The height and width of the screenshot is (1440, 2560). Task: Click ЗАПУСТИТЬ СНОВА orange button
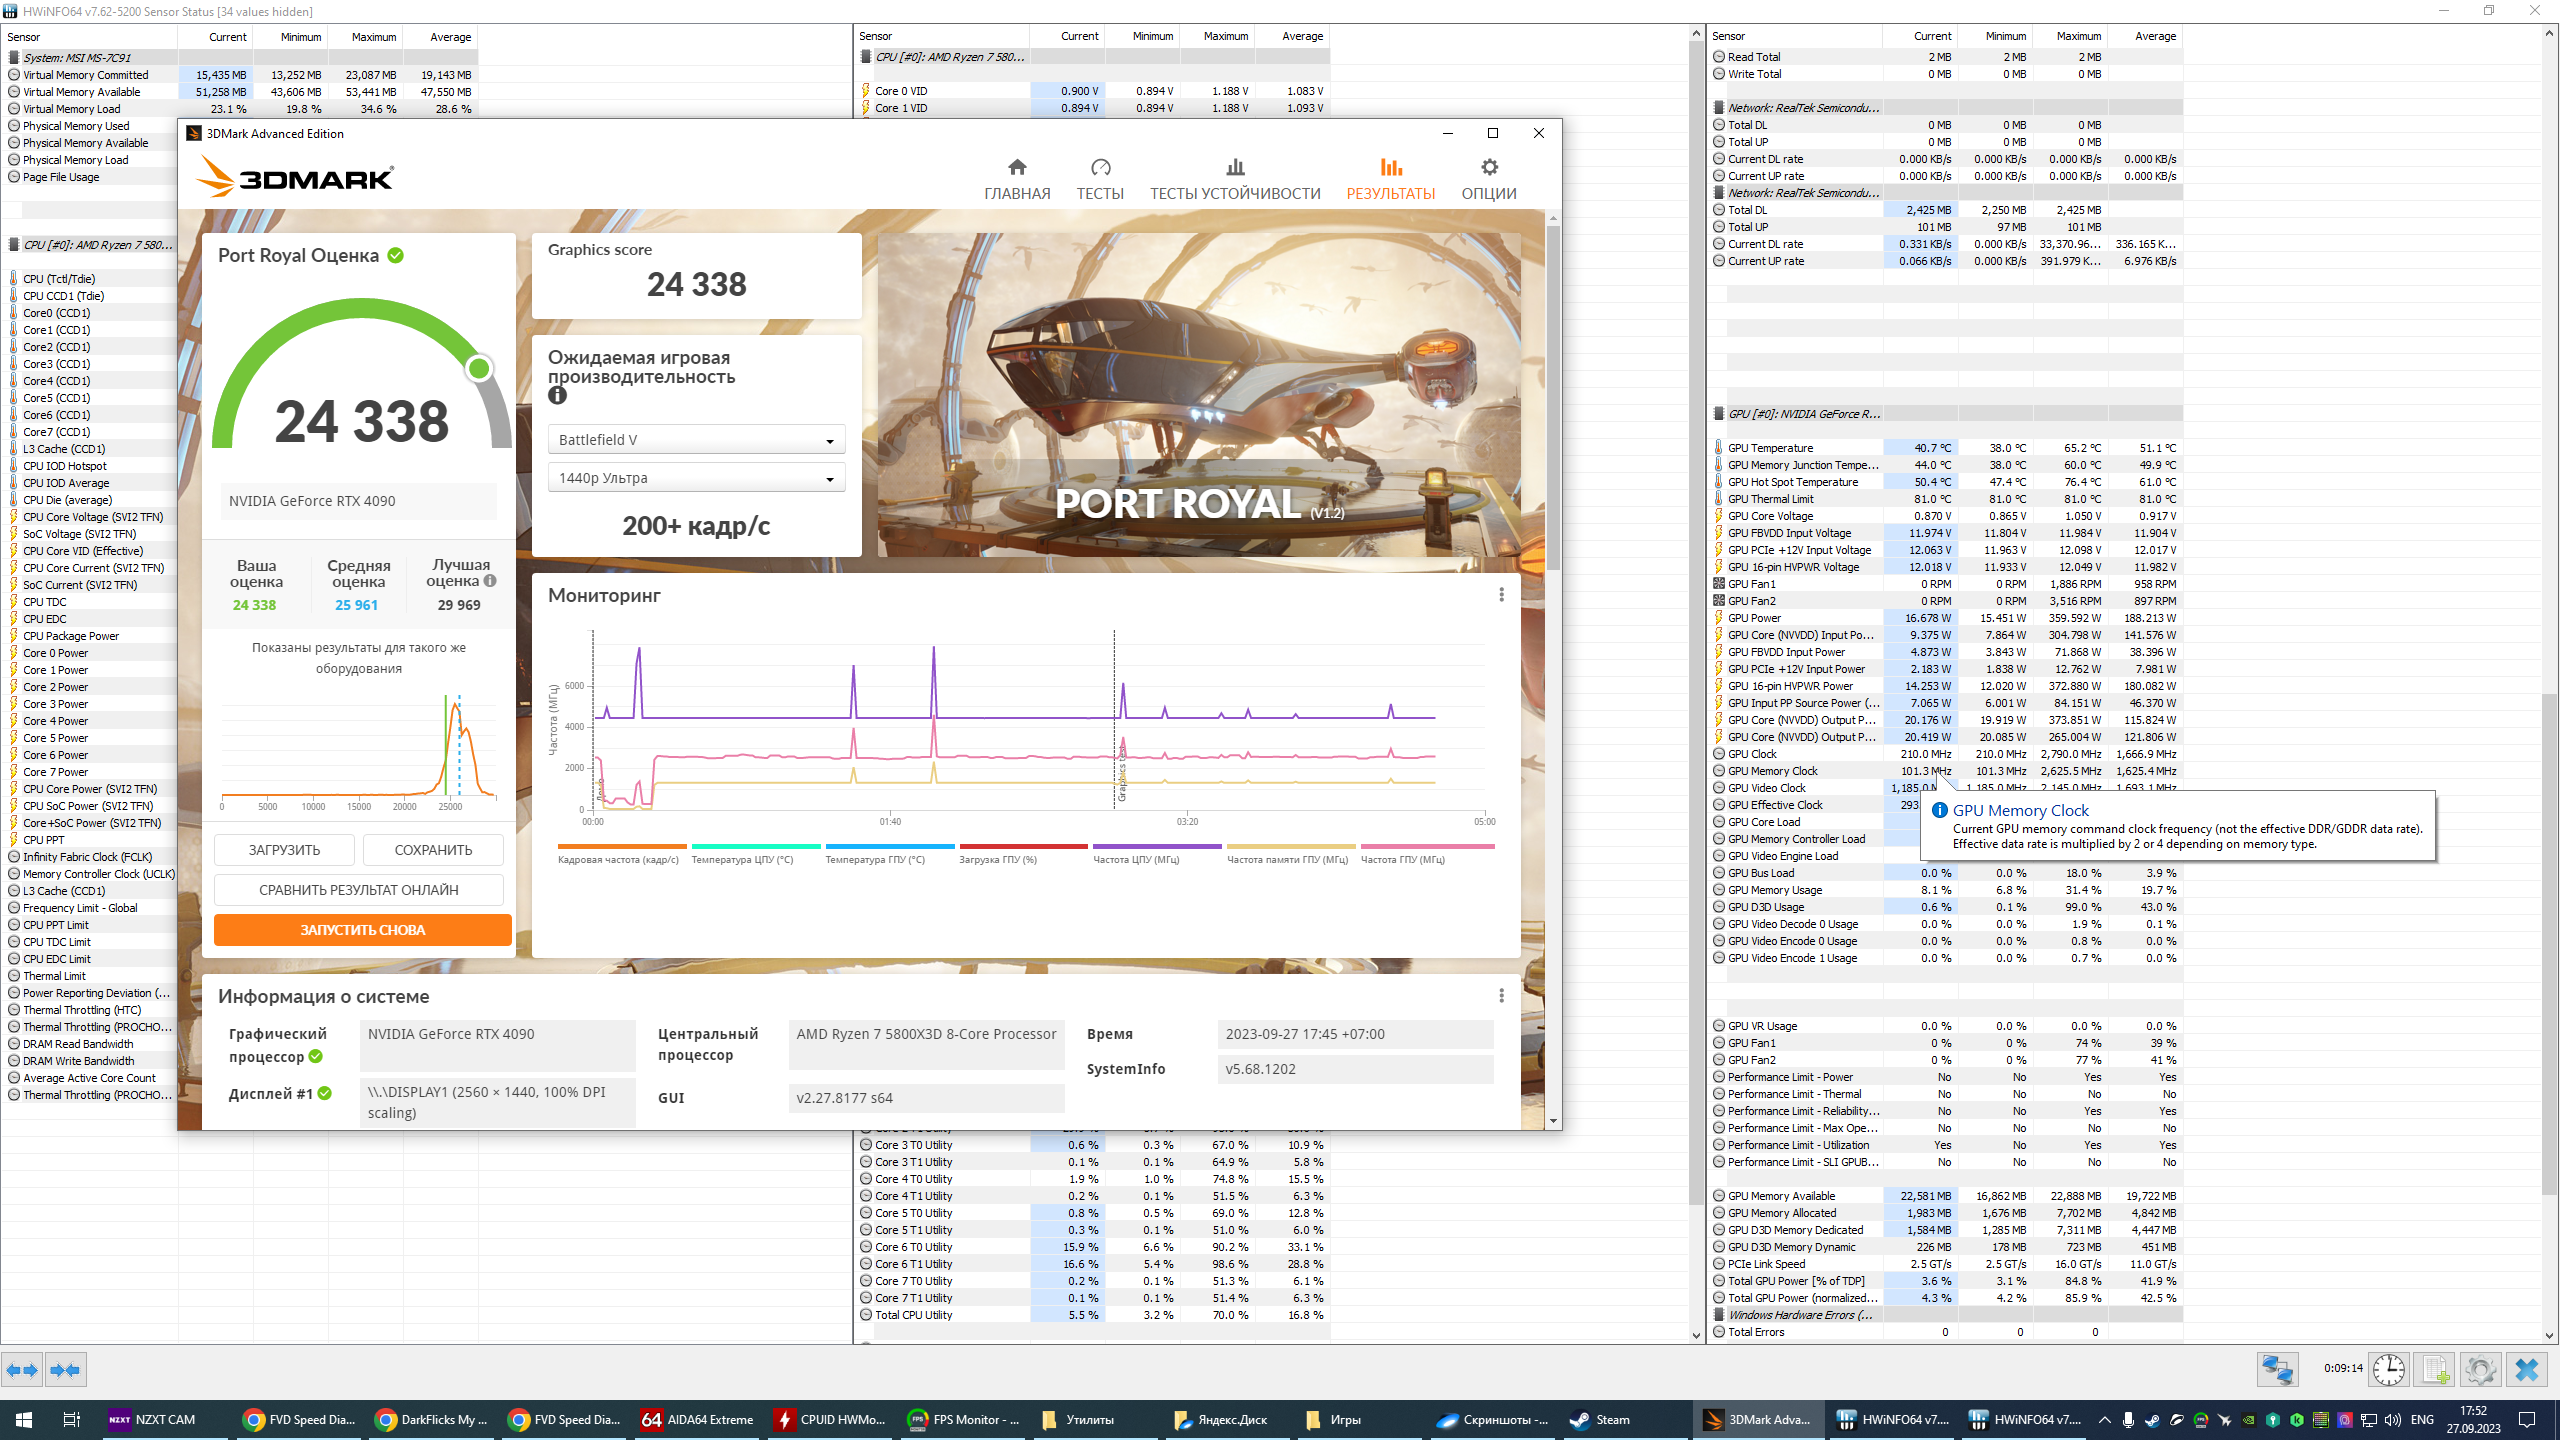(x=362, y=930)
